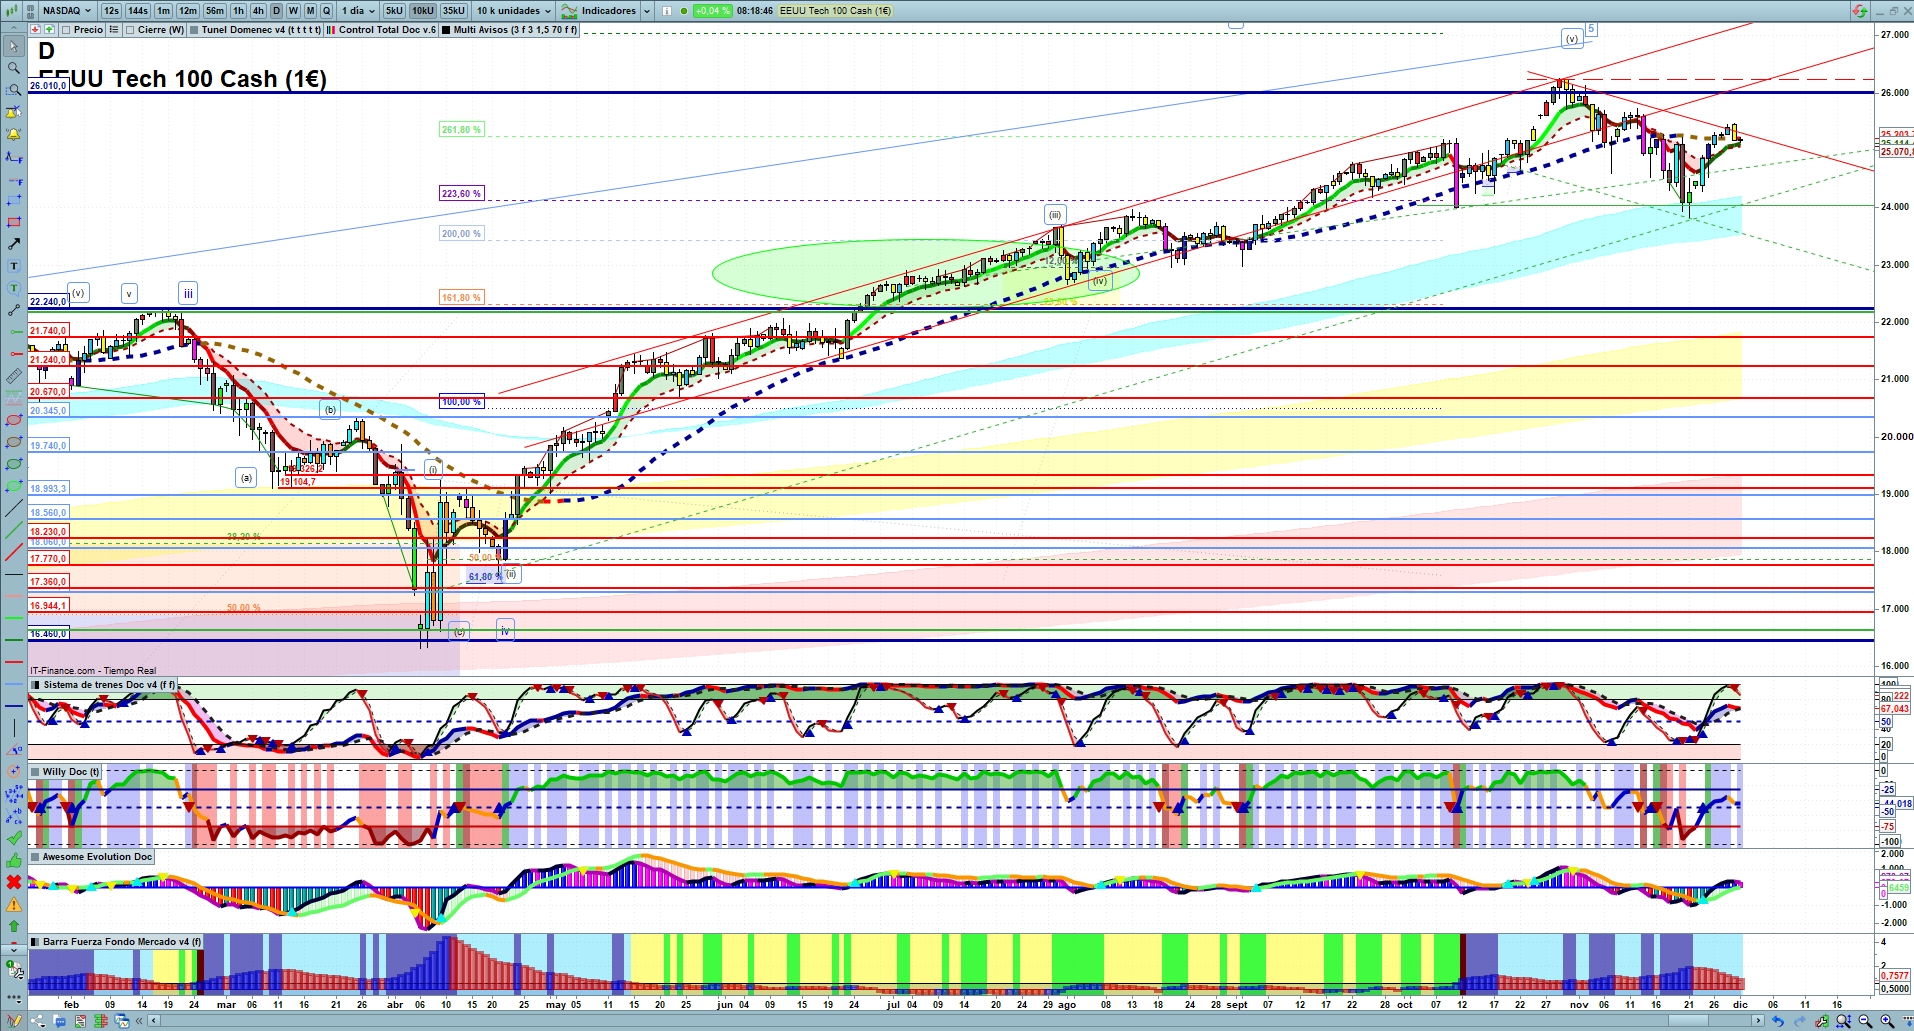Open the 1 día timeframe dropdown
This screenshot has width=1914, height=1031.
[x=358, y=11]
